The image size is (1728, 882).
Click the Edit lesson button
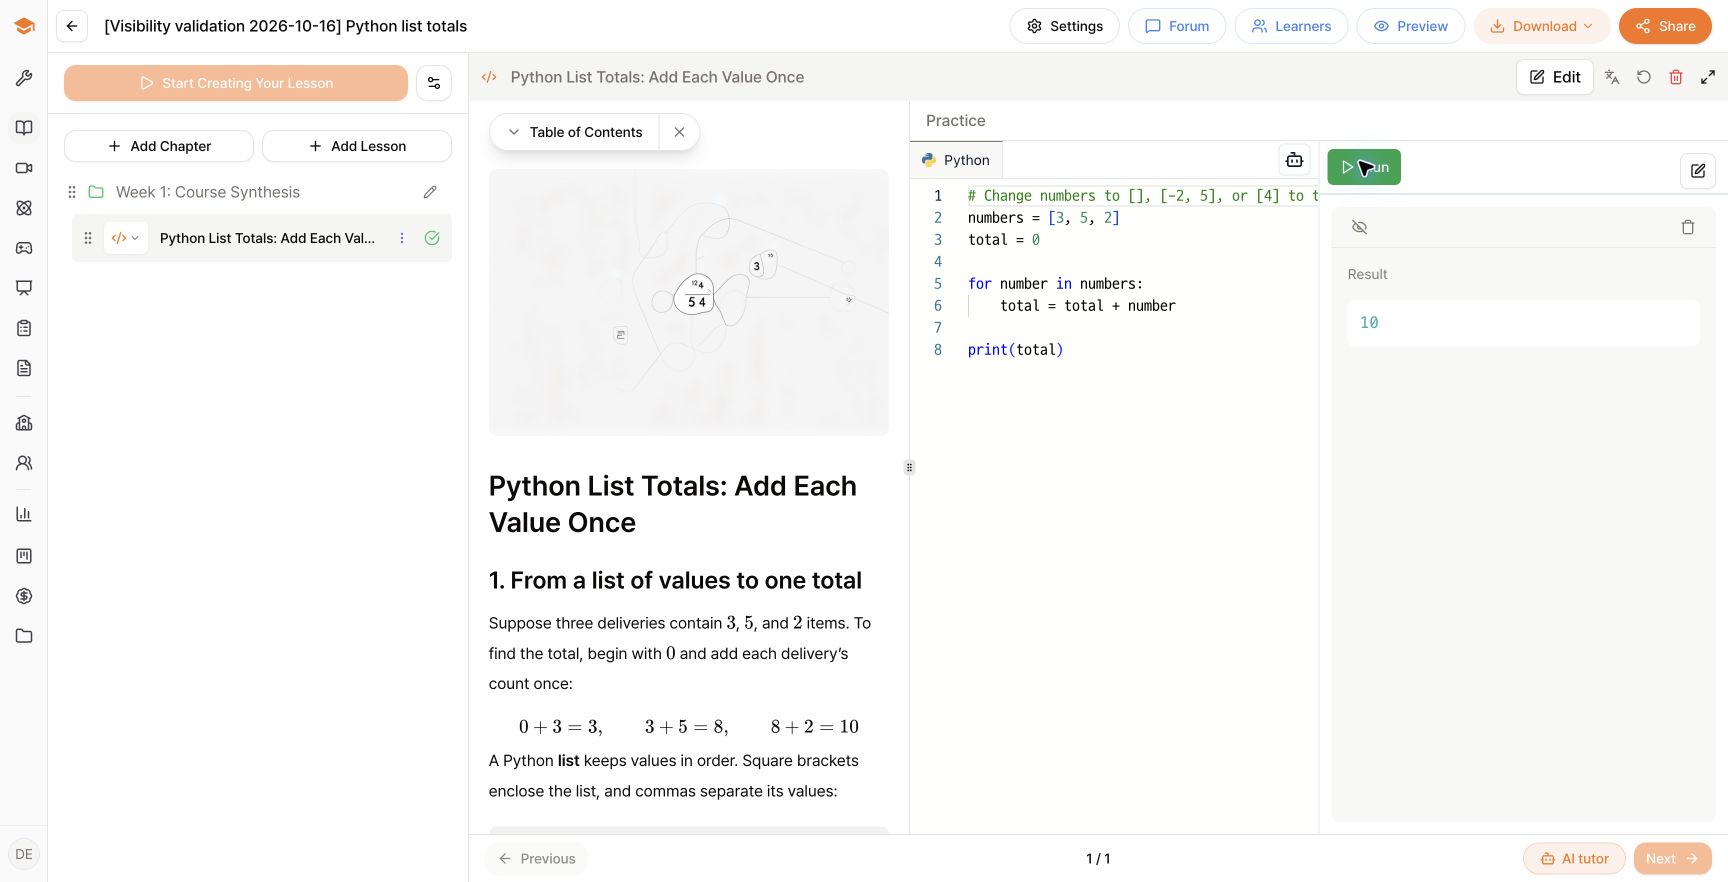click(1555, 77)
